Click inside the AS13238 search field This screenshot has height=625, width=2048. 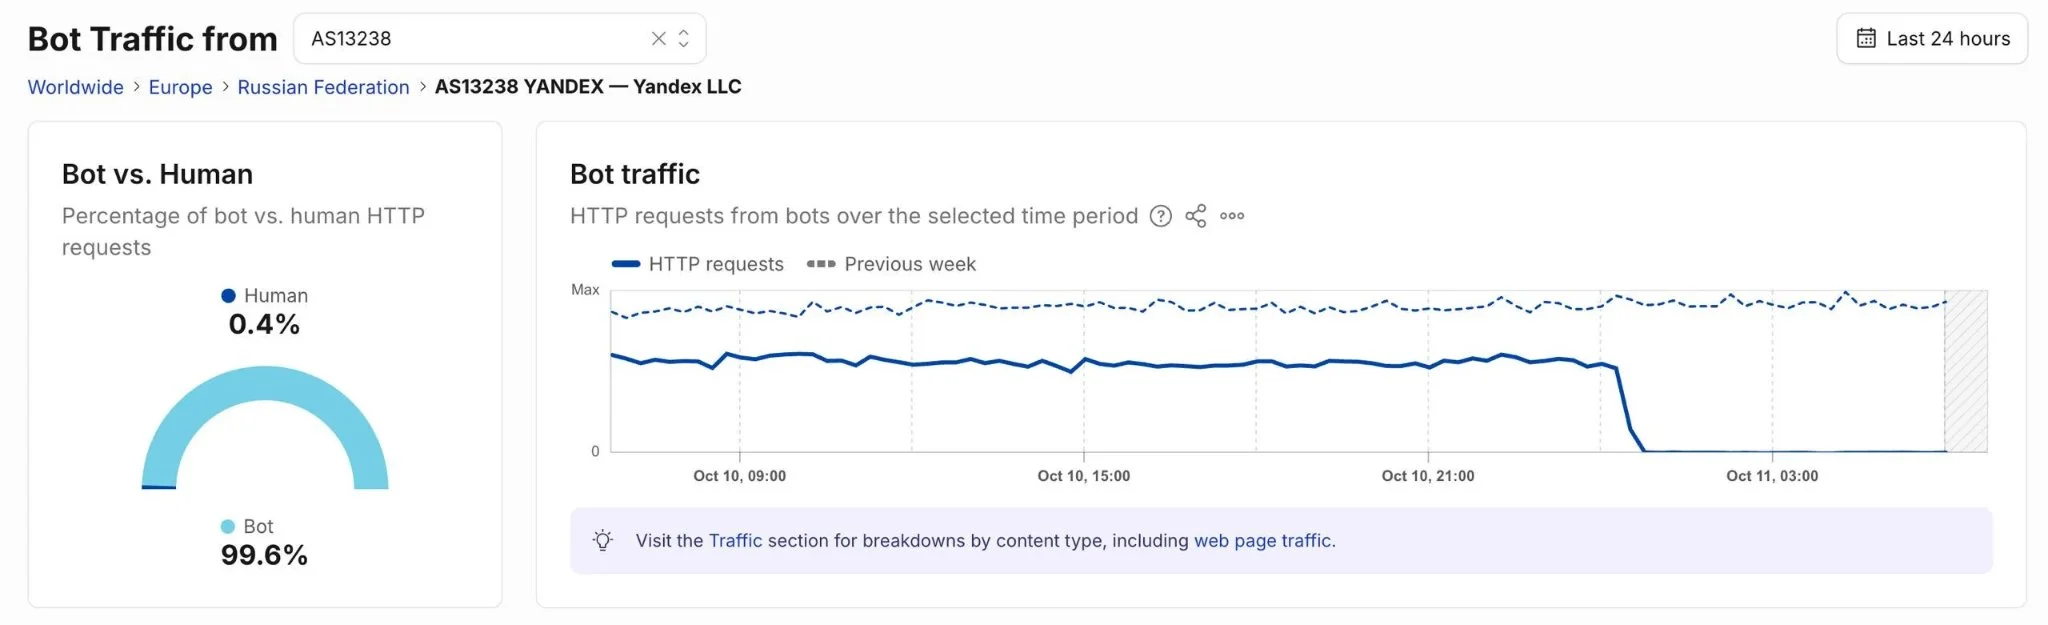click(x=470, y=39)
